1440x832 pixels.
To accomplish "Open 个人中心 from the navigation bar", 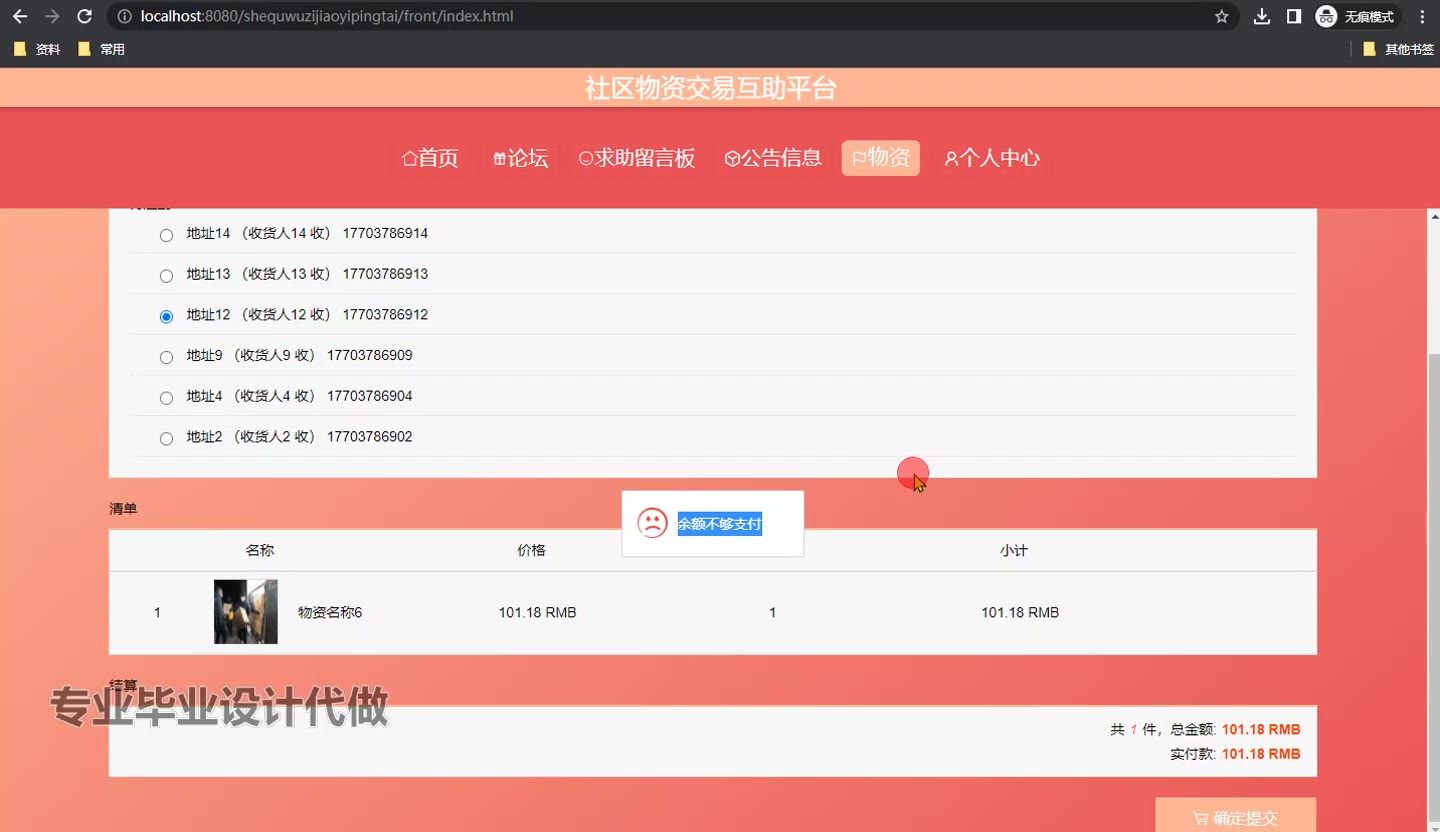I will pos(992,158).
